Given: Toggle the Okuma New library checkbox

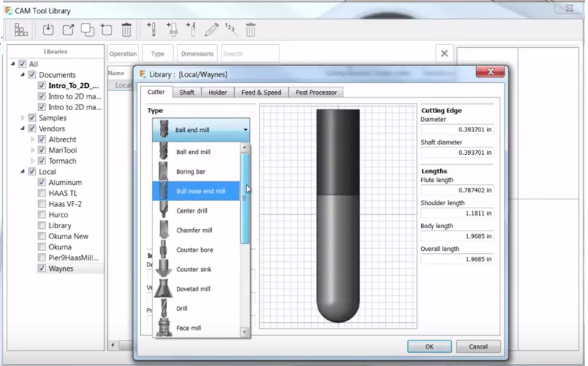Looking at the screenshot, I should (x=42, y=236).
